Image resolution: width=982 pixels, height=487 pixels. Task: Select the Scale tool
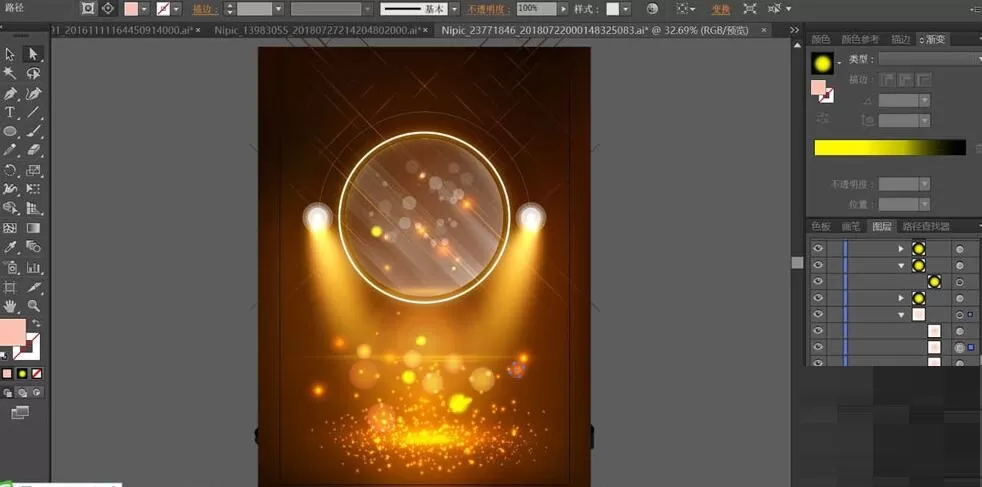click(33, 170)
